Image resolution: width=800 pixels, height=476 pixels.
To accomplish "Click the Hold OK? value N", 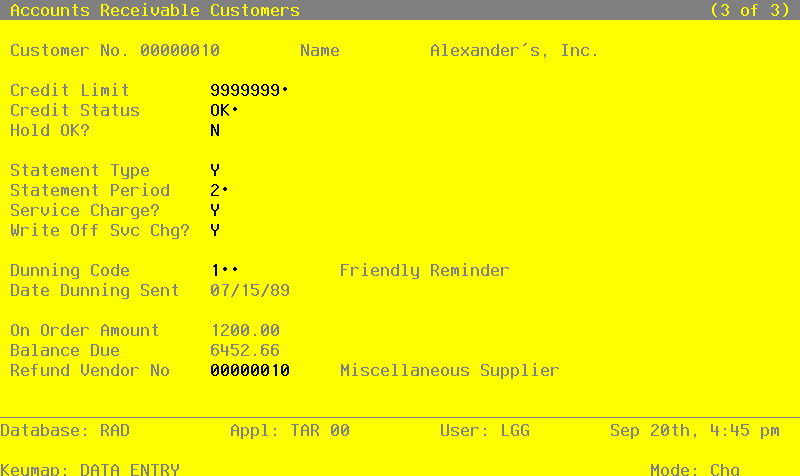I will (215, 131).
